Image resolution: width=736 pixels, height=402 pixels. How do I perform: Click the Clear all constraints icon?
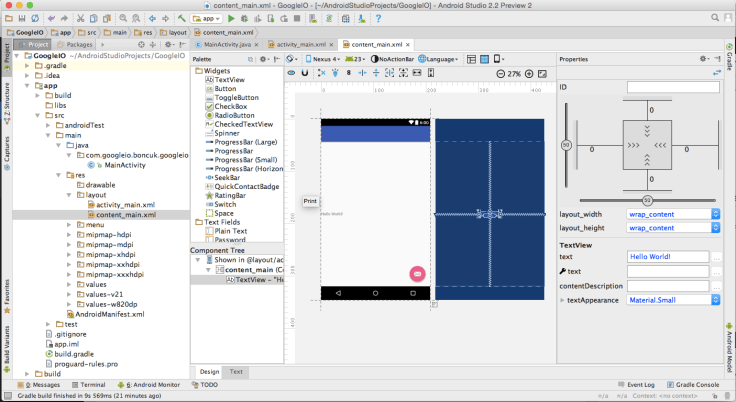coord(322,73)
